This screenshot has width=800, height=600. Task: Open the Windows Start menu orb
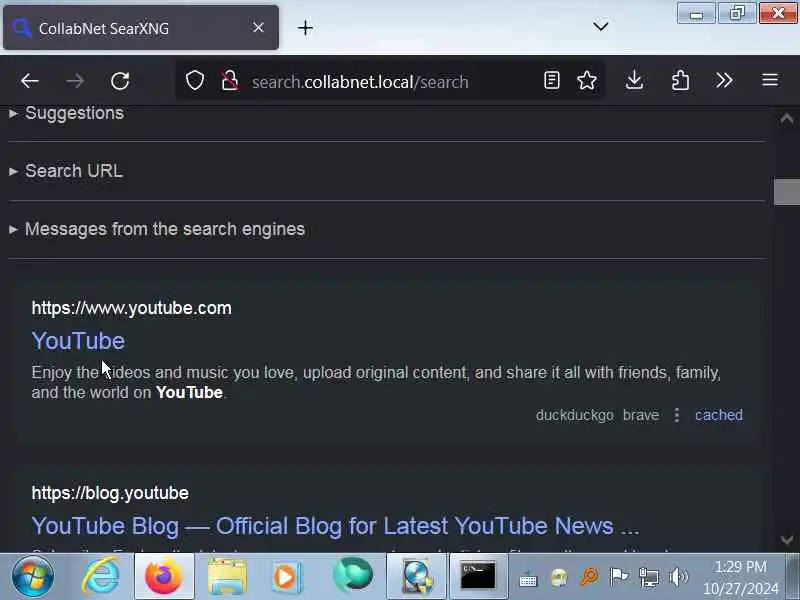pos(33,577)
